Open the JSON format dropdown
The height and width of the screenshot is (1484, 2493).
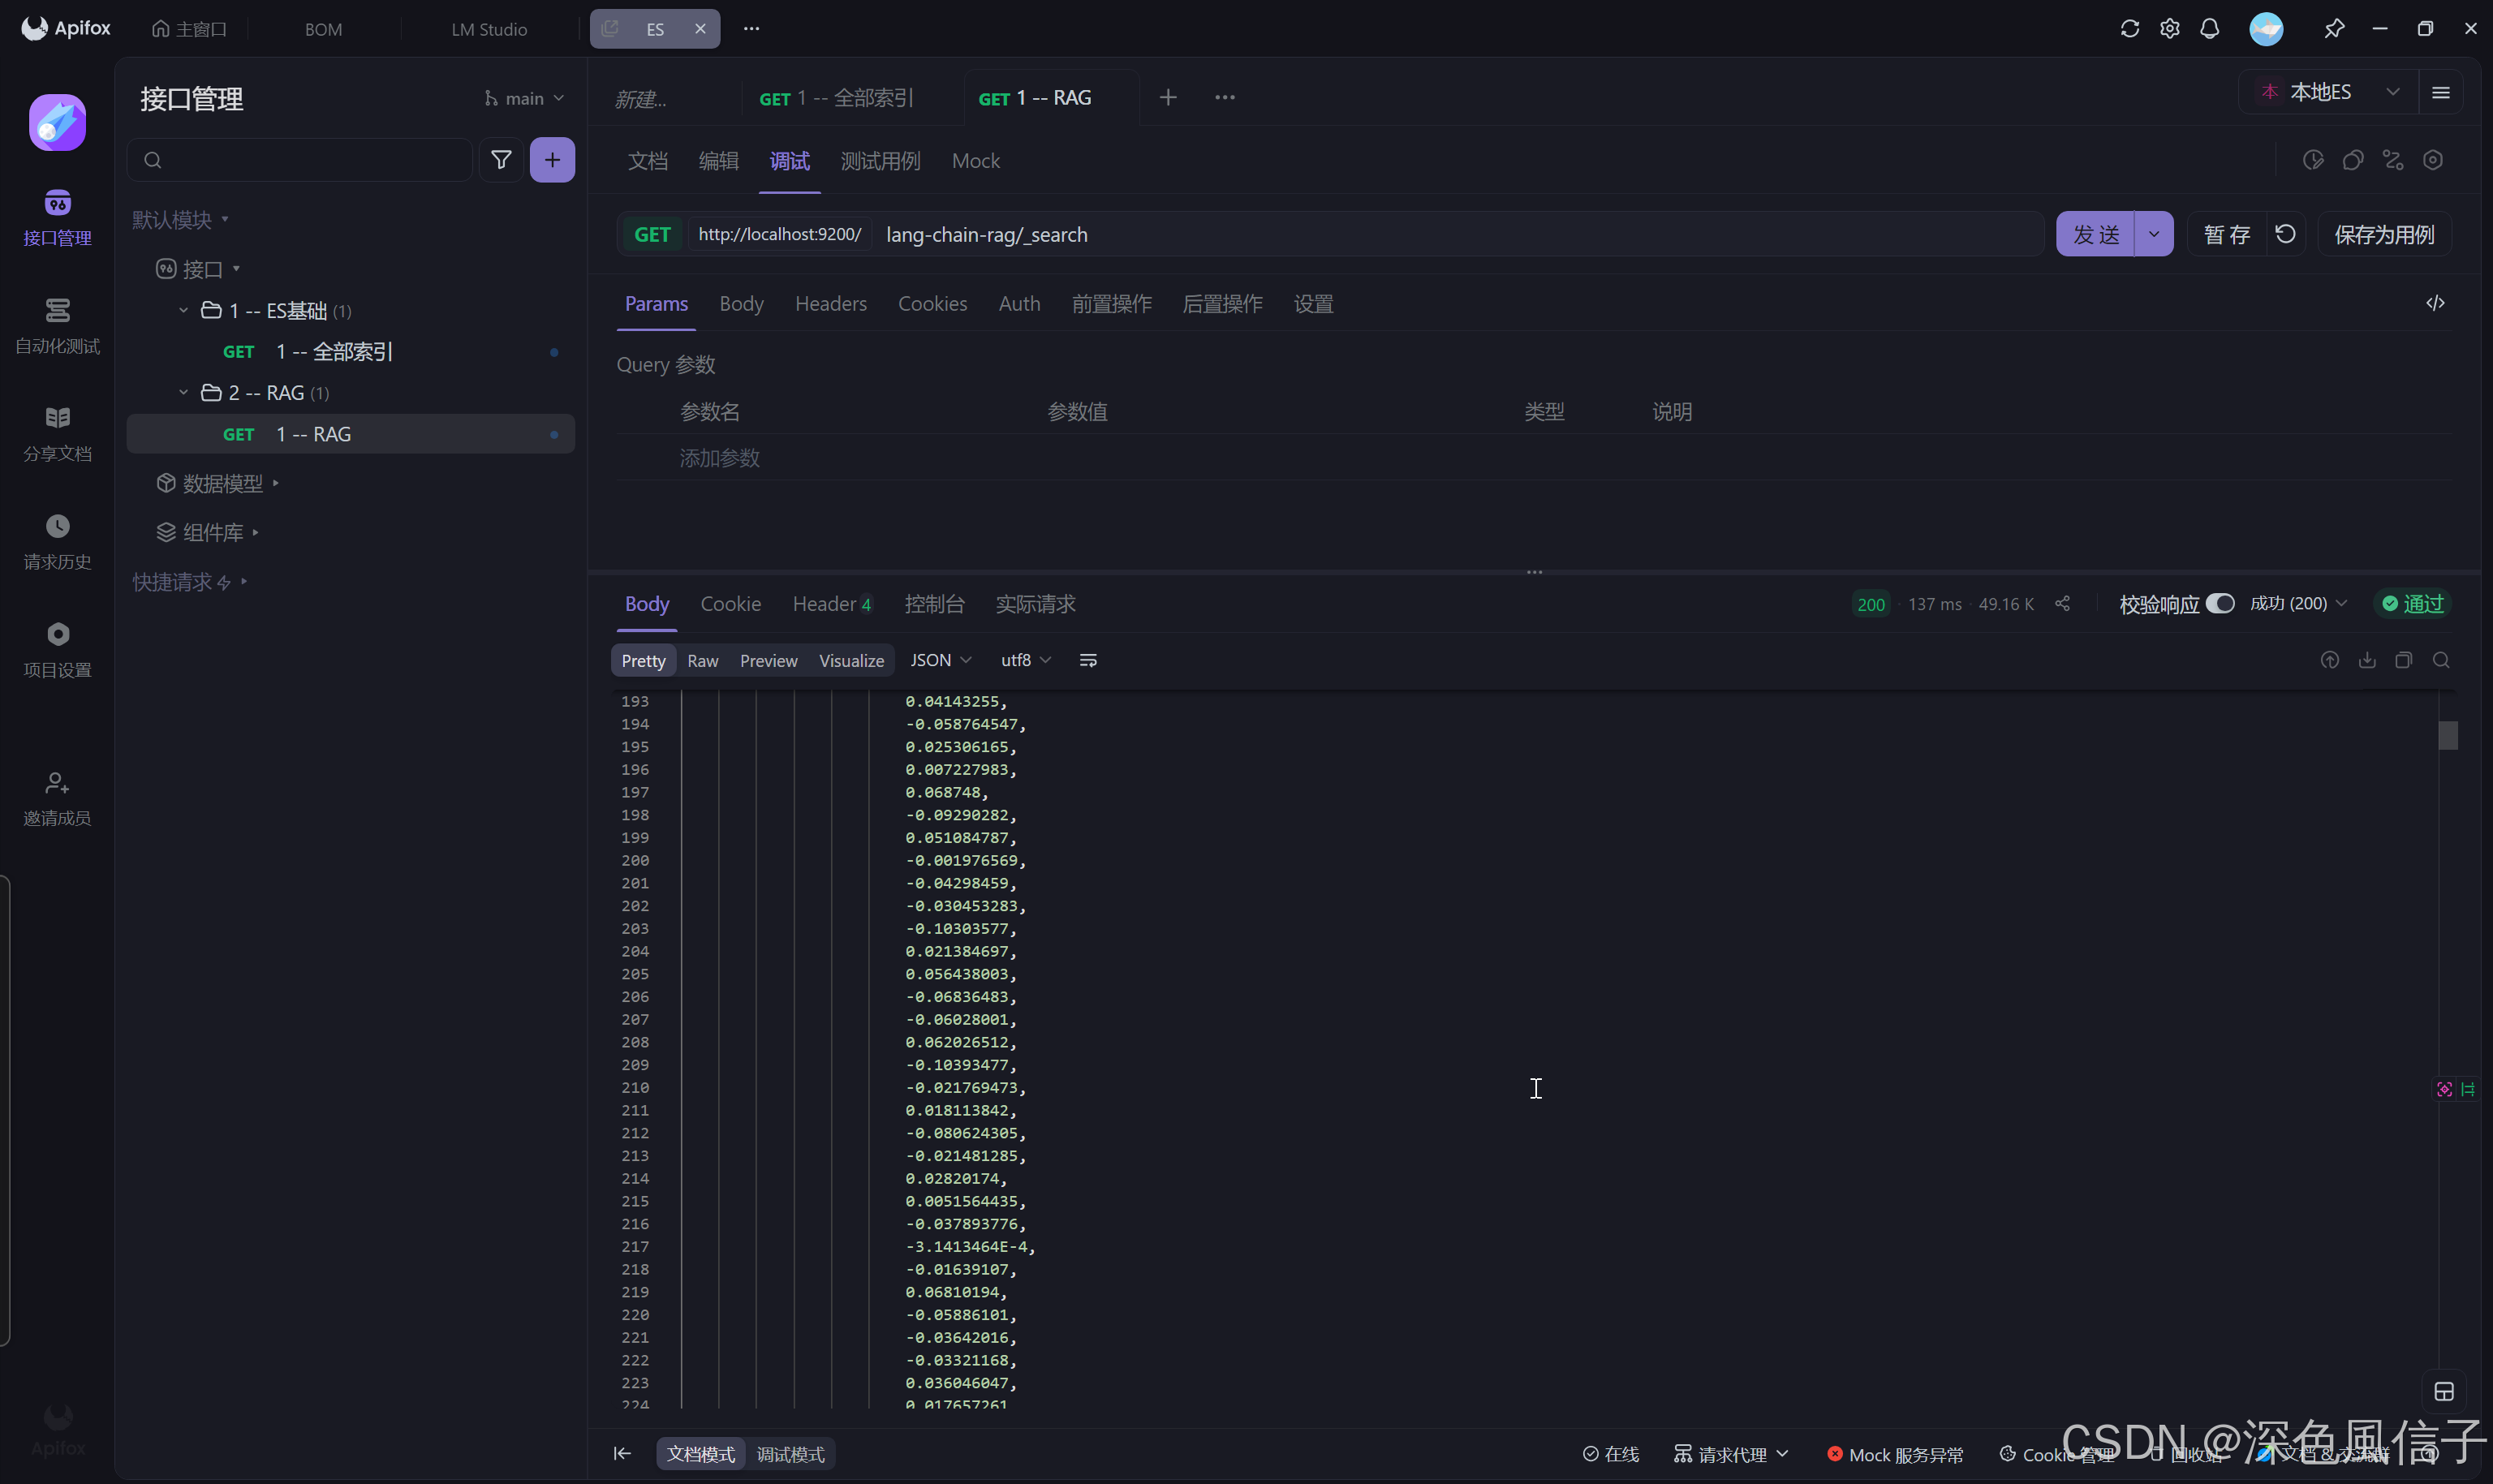(x=940, y=660)
